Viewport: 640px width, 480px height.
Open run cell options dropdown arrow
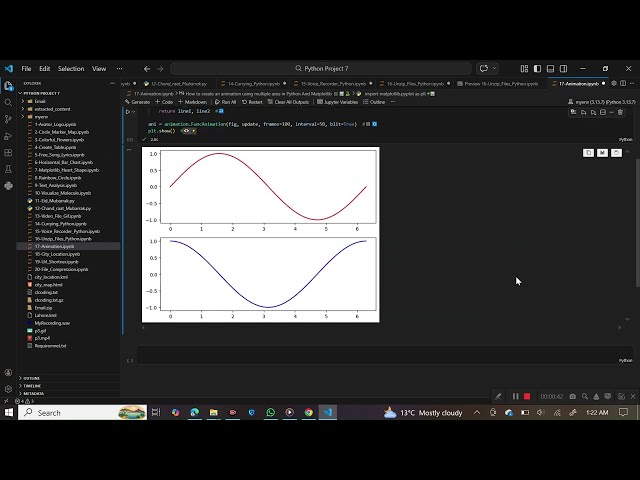click(x=133, y=111)
